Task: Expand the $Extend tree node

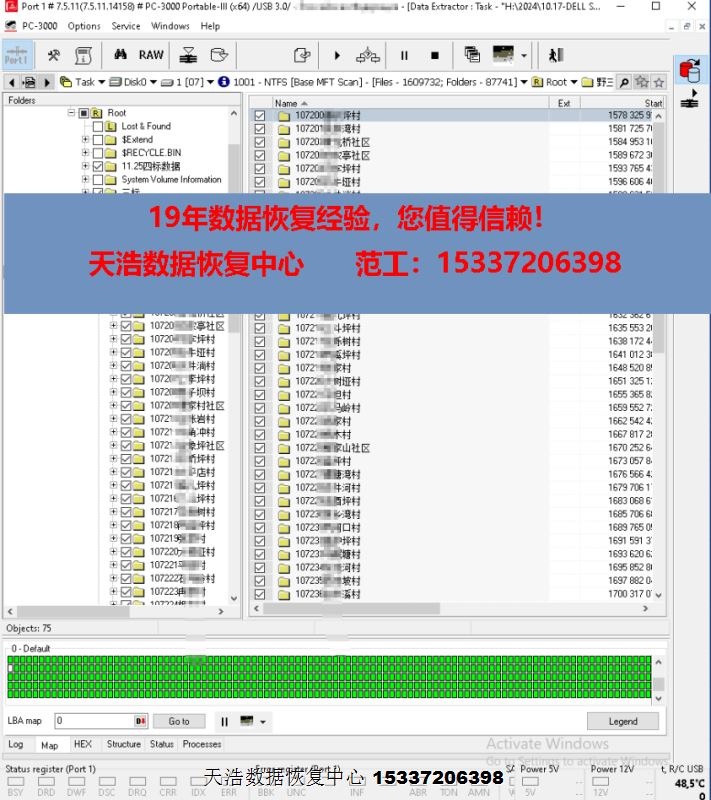Action: [86, 140]
